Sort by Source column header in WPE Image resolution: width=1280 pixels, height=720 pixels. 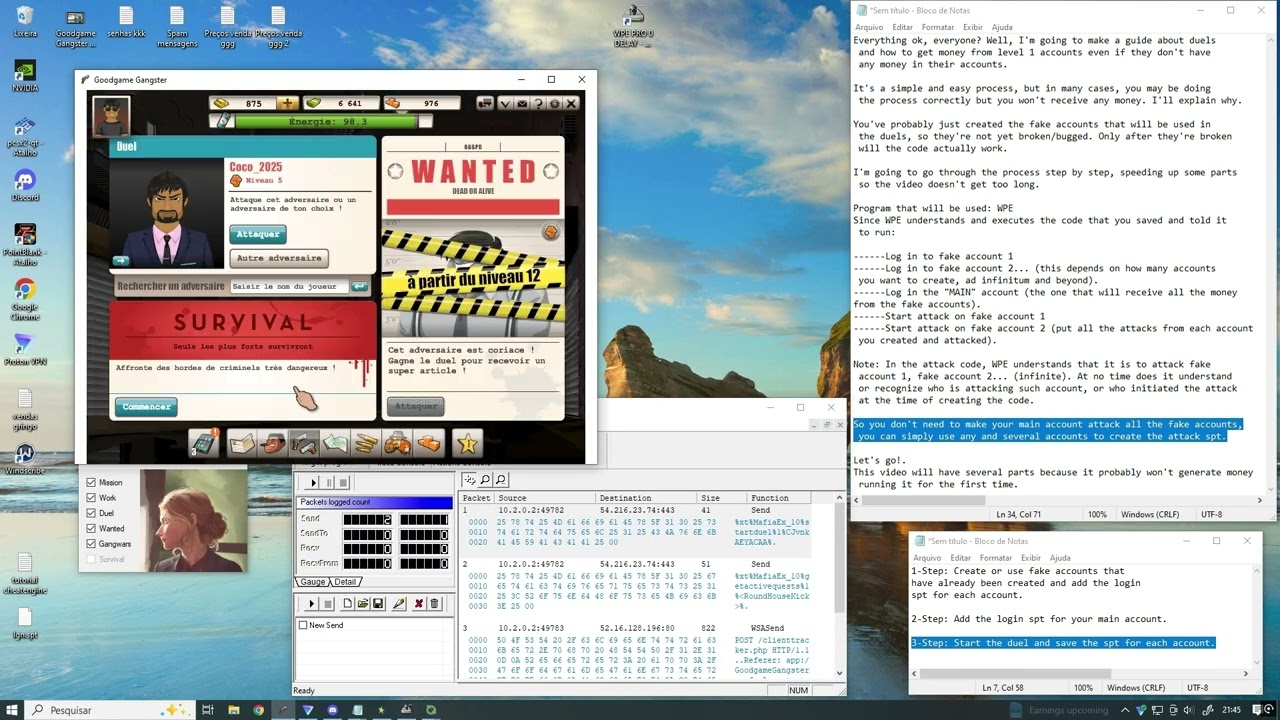pos(546,498)
